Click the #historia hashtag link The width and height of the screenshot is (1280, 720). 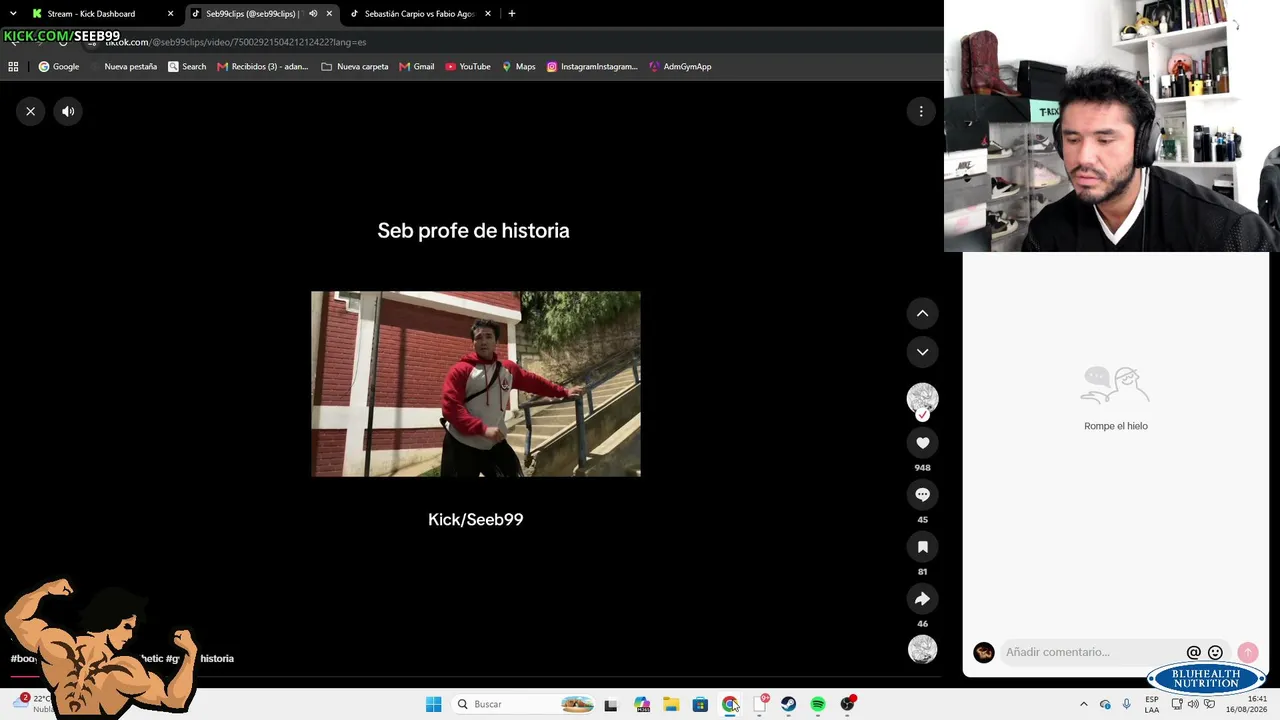(x=217, y=658)
